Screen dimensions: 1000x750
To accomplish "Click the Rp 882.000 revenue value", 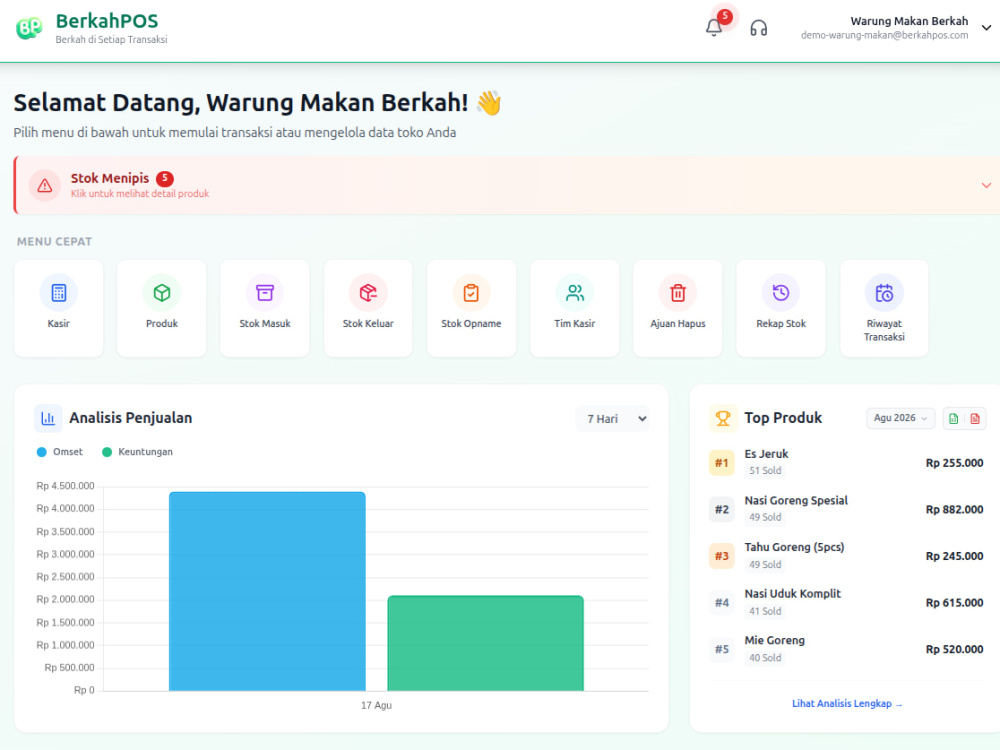I will point(954,510).
